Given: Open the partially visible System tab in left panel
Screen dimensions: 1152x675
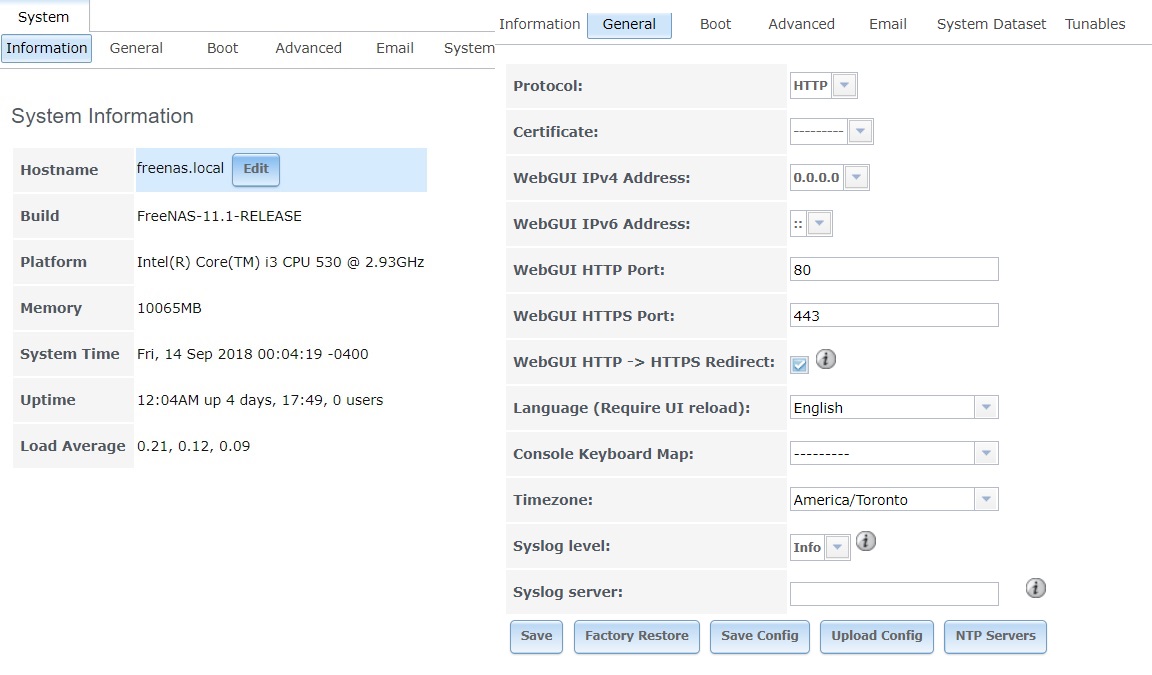Looking at the screenshot, I should tap(469, 48).
